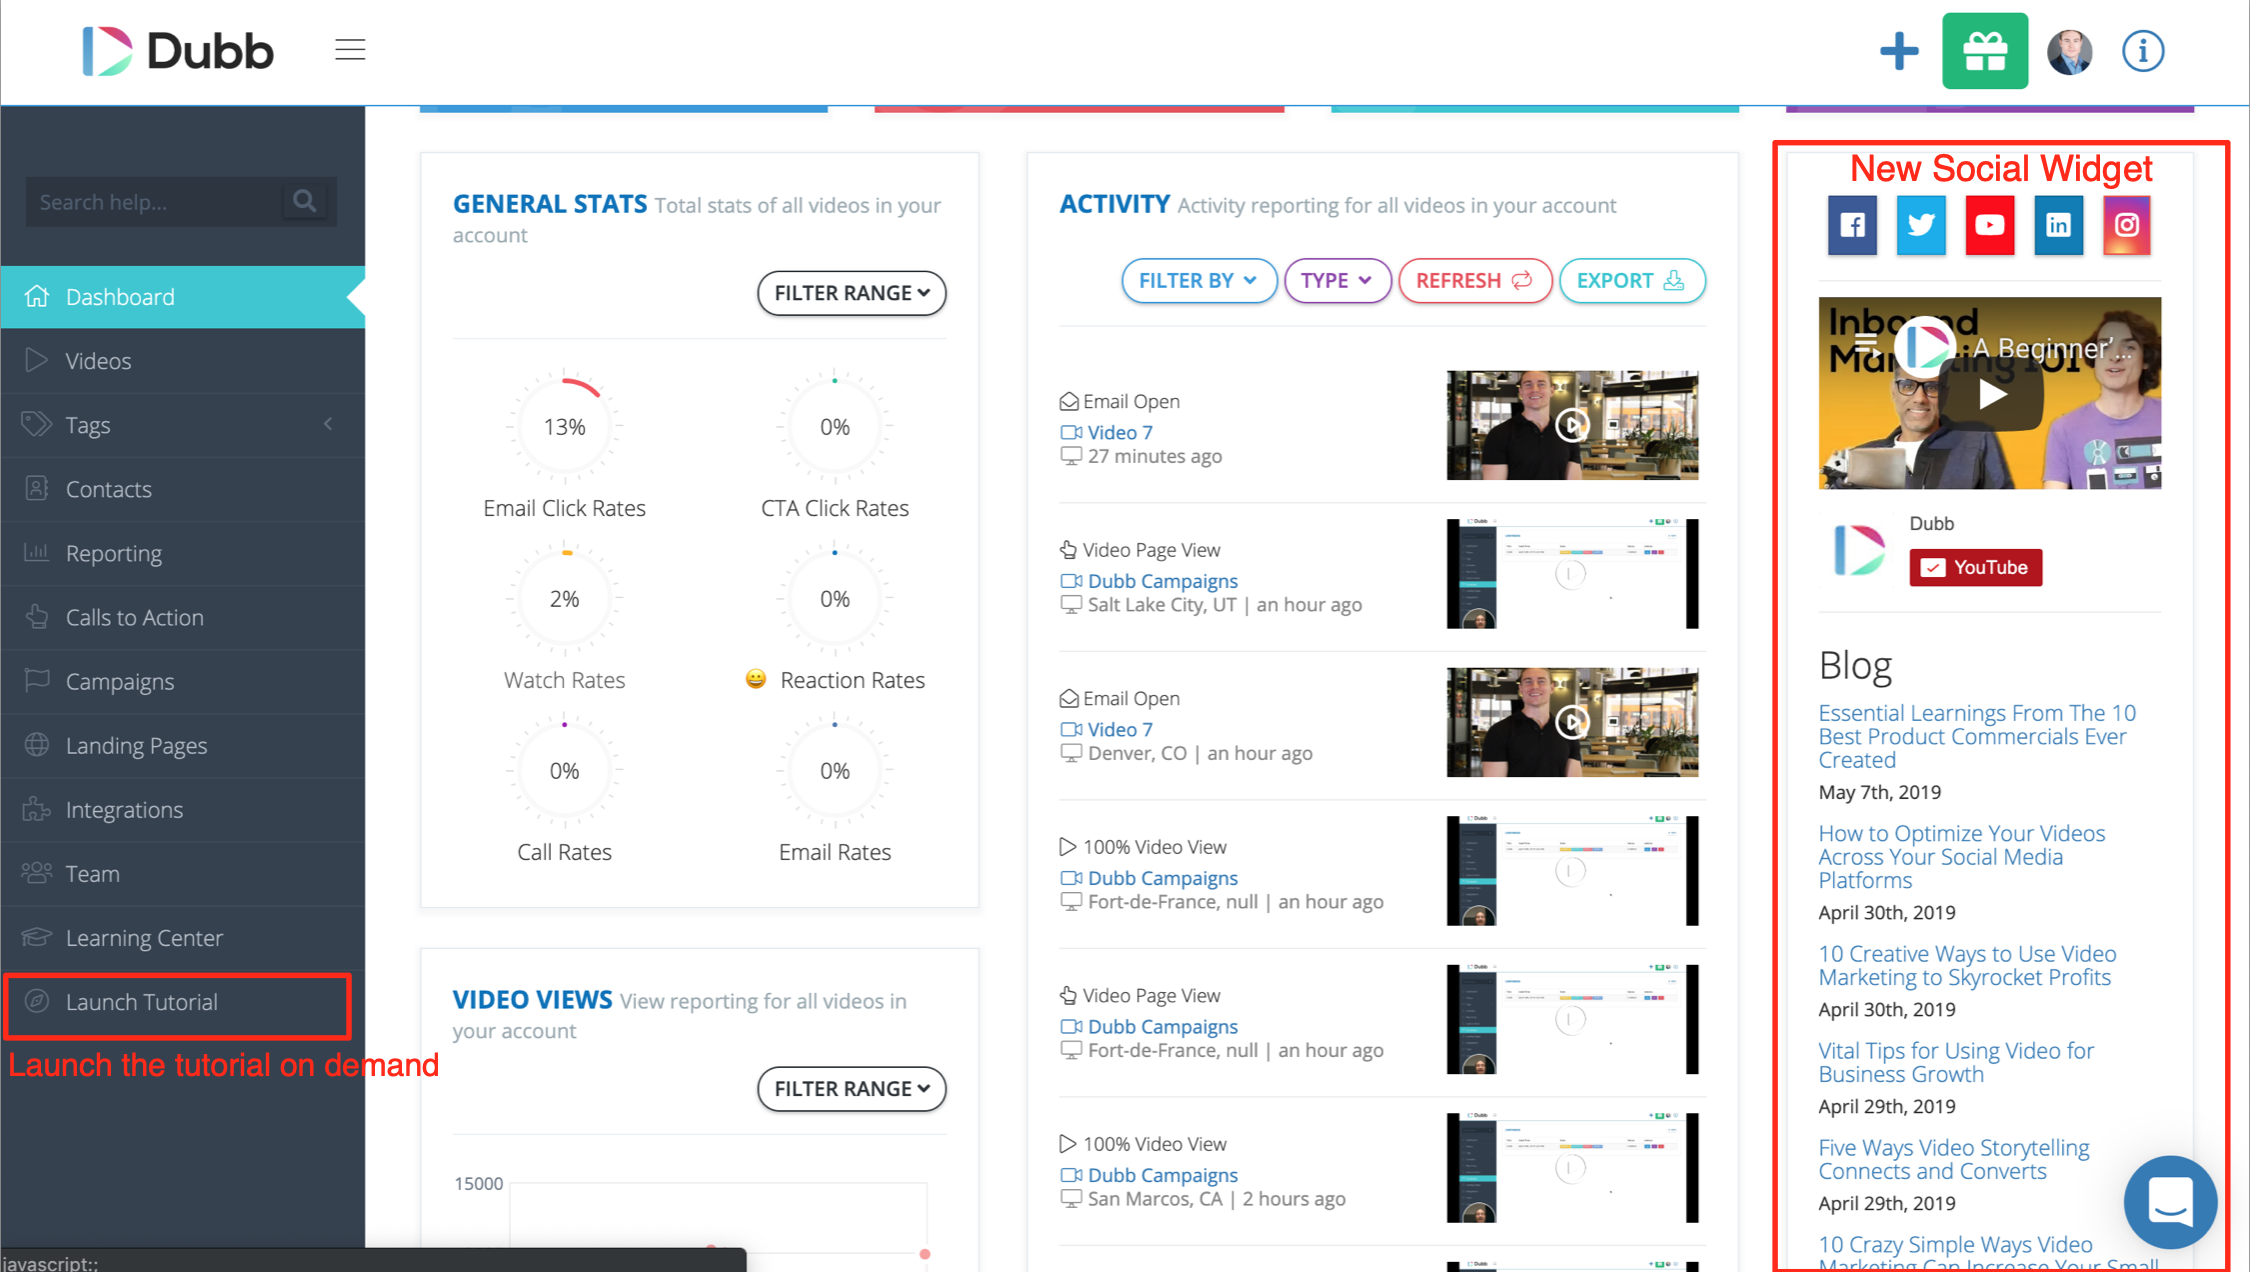The image size is (2250, 1272).
Task: Read 10 Creative Ways Video Marketing post
Action: coord(1967,965)
